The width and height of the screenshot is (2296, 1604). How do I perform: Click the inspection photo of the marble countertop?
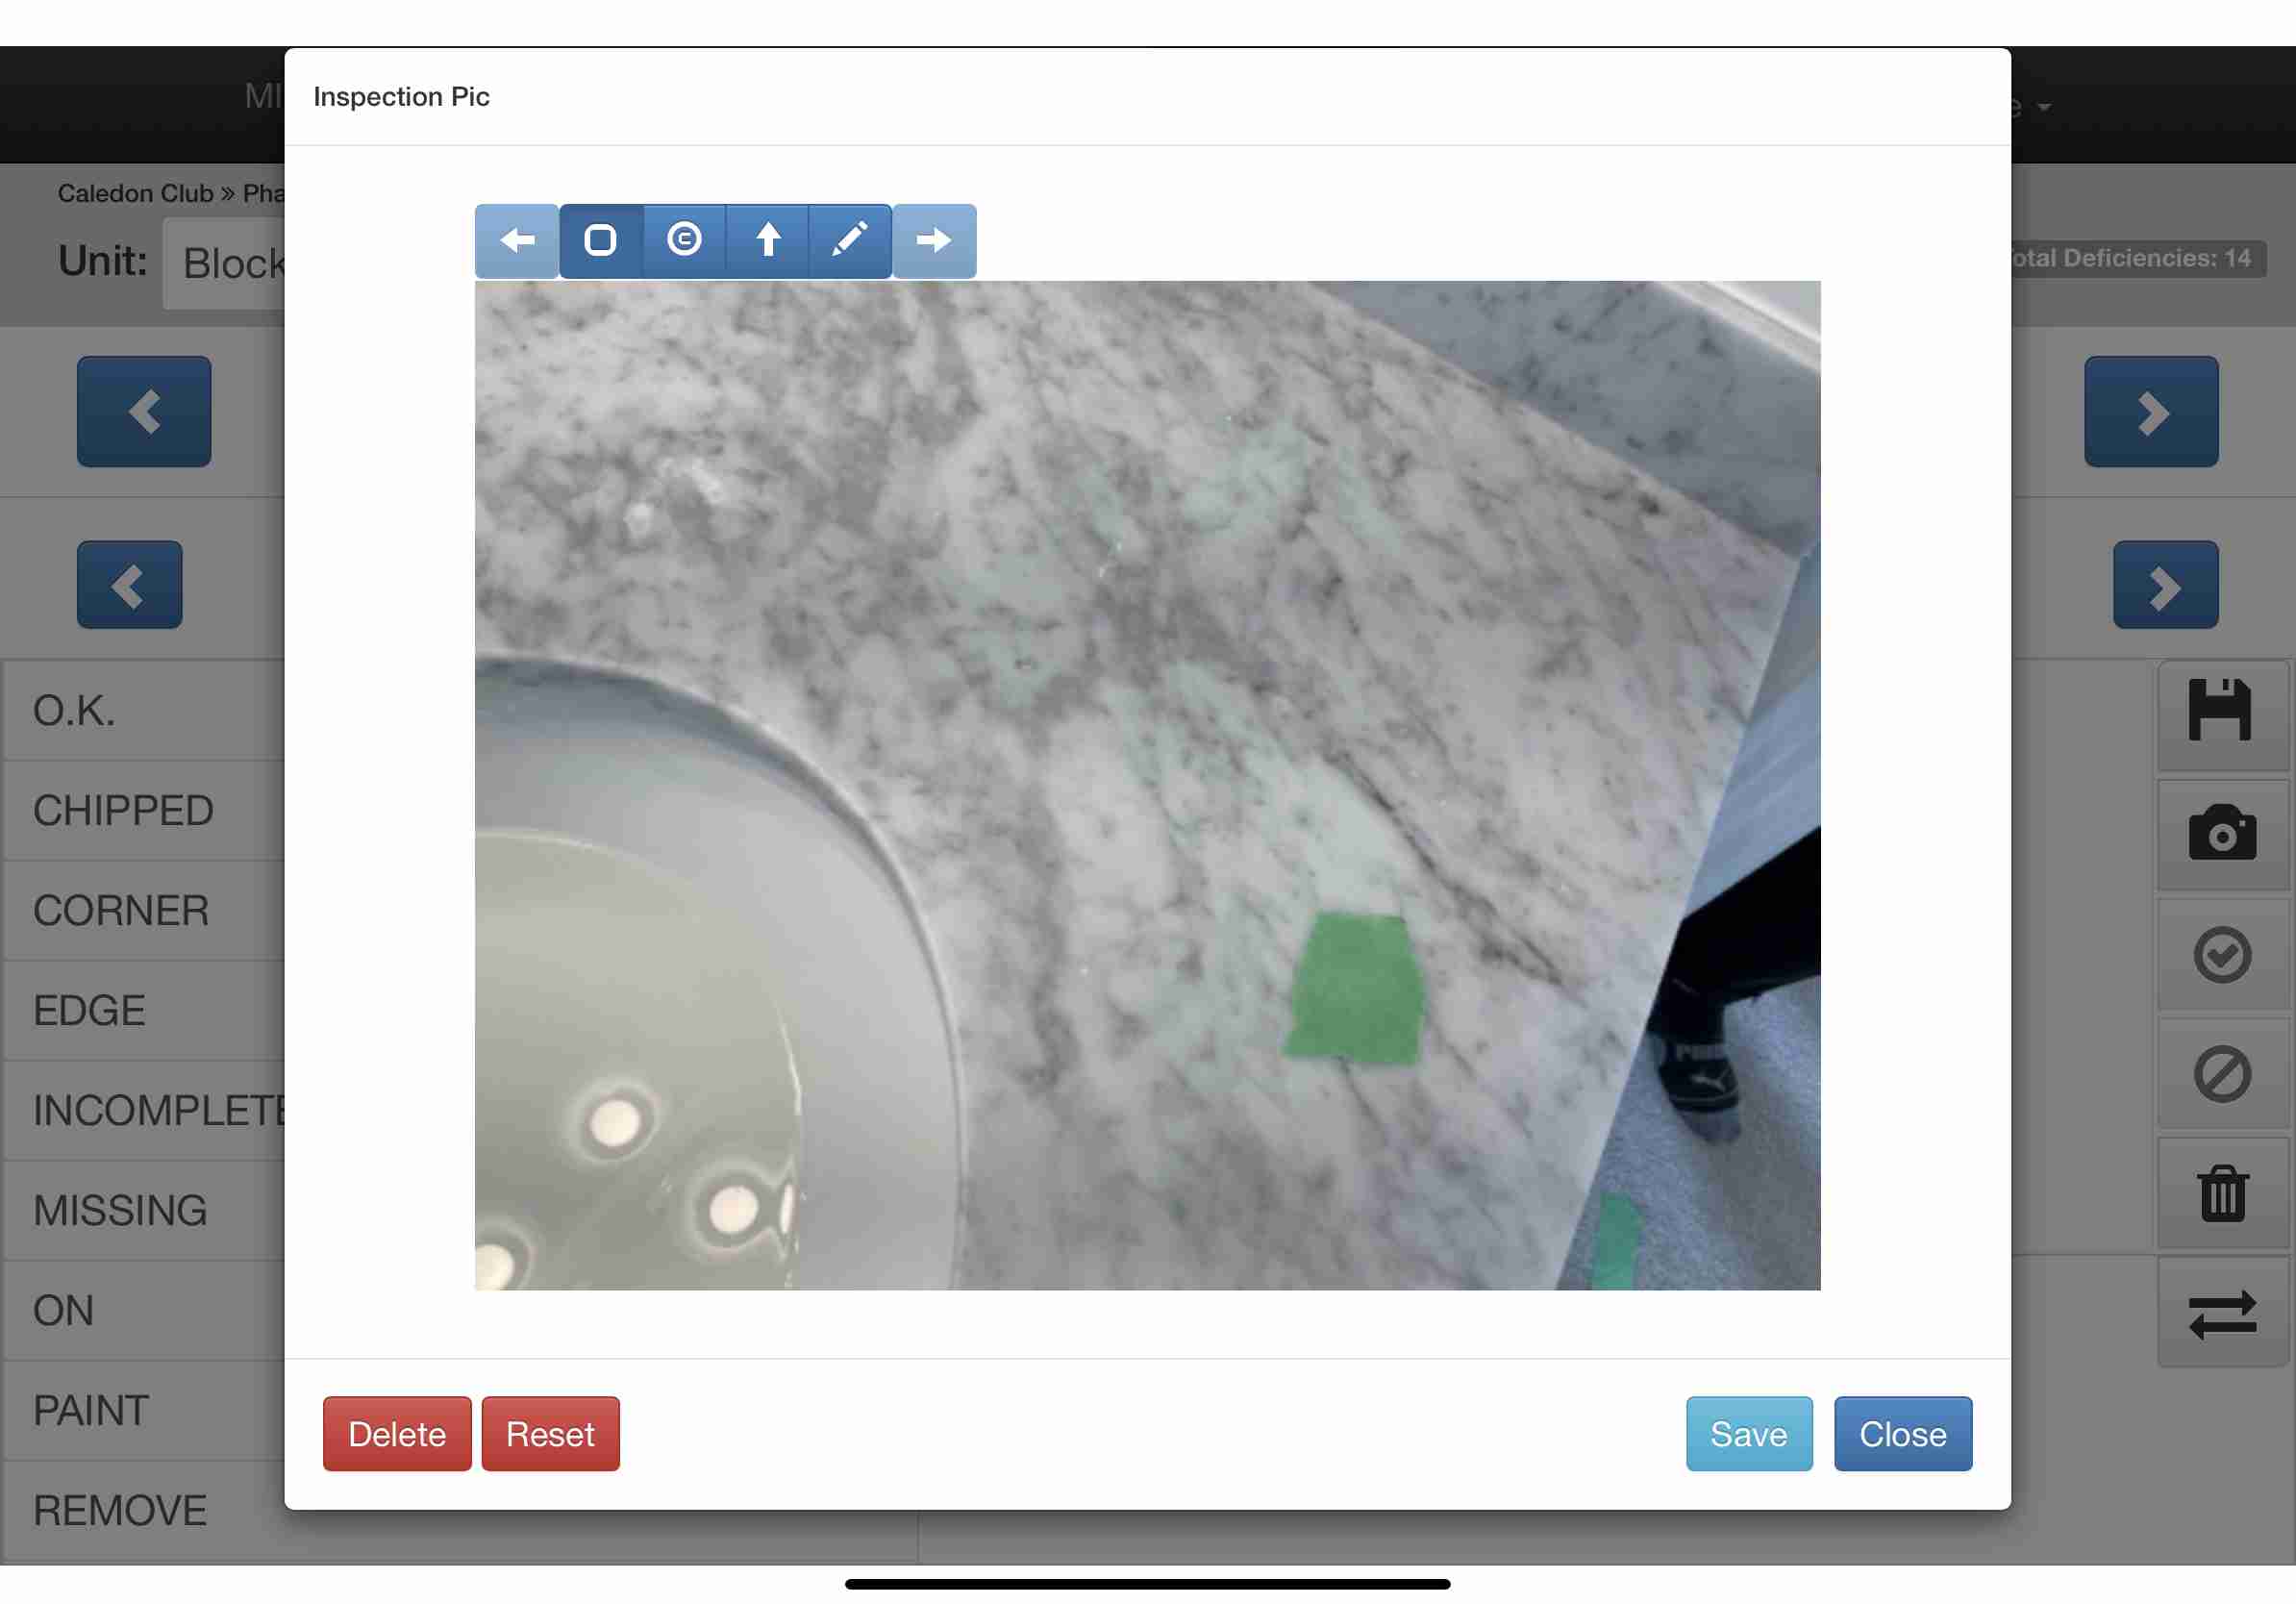pyautogui.click(x=1147, y=785)
